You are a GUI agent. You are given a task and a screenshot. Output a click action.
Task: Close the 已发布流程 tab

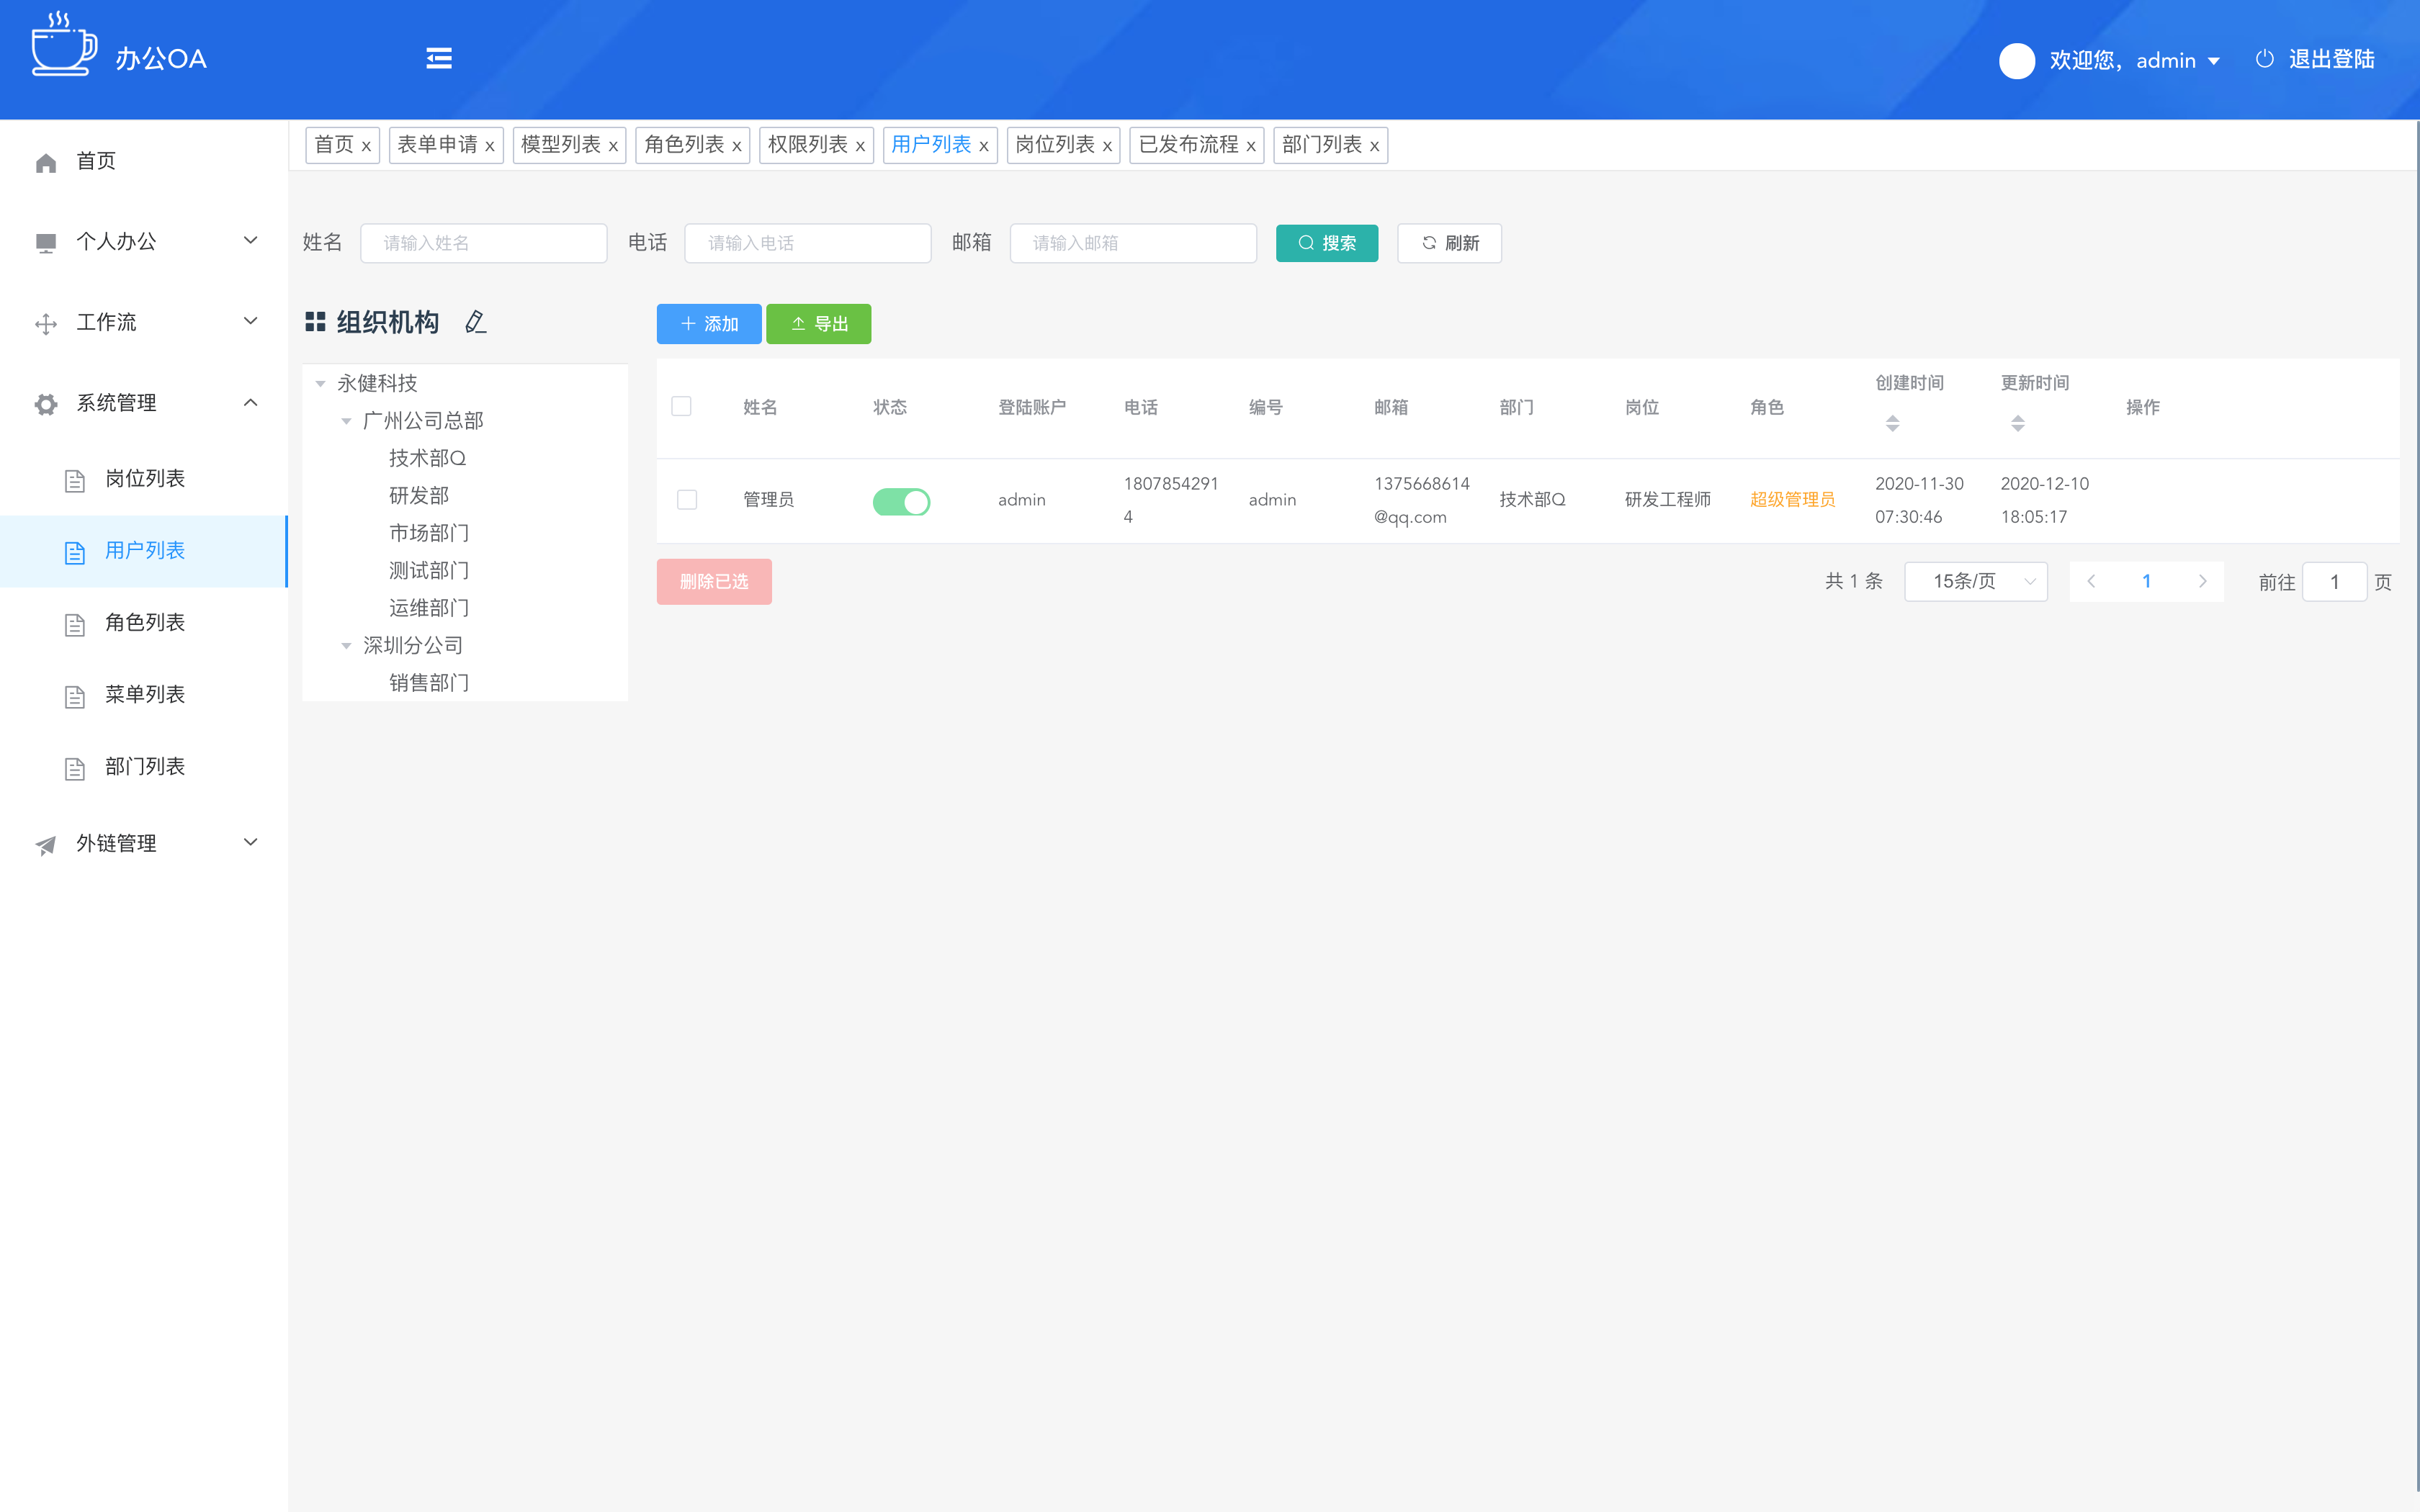point(1251,146)
